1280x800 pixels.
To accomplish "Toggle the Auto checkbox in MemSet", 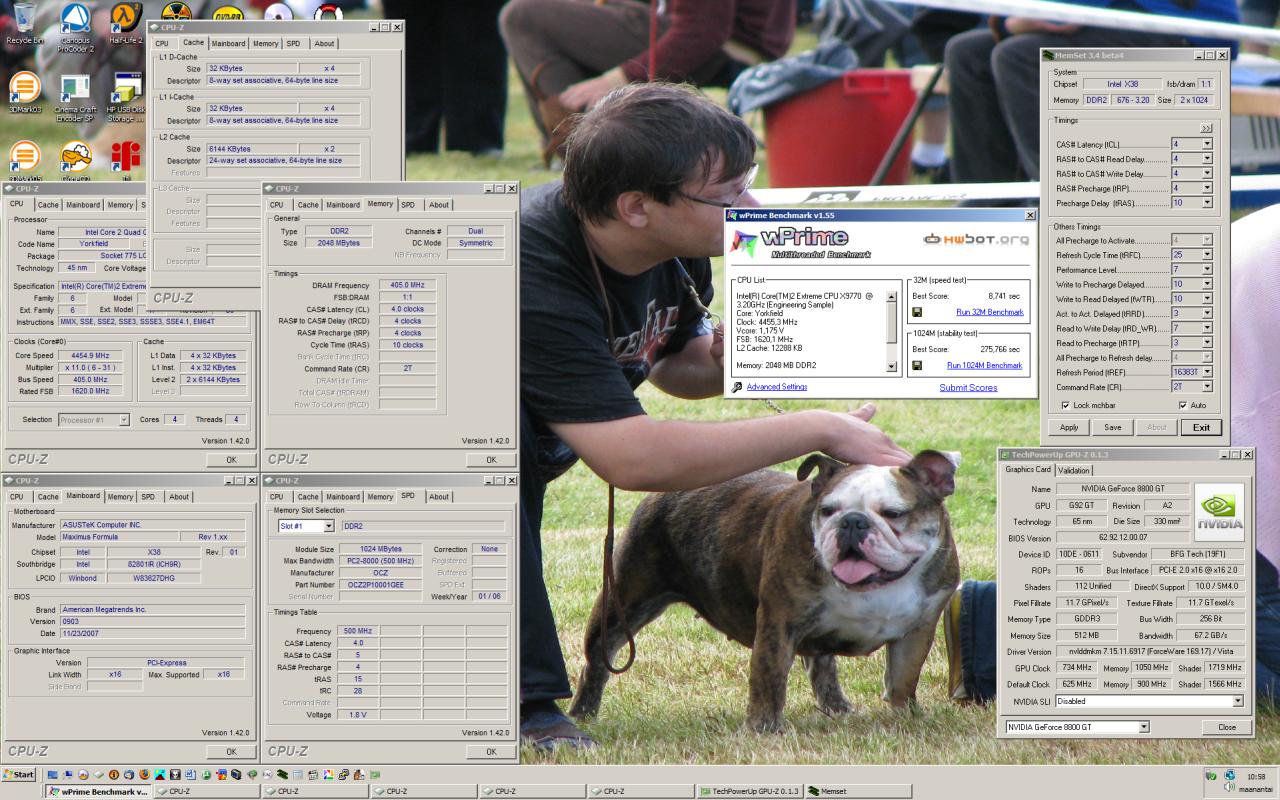I will click(x=1183, y=405).
